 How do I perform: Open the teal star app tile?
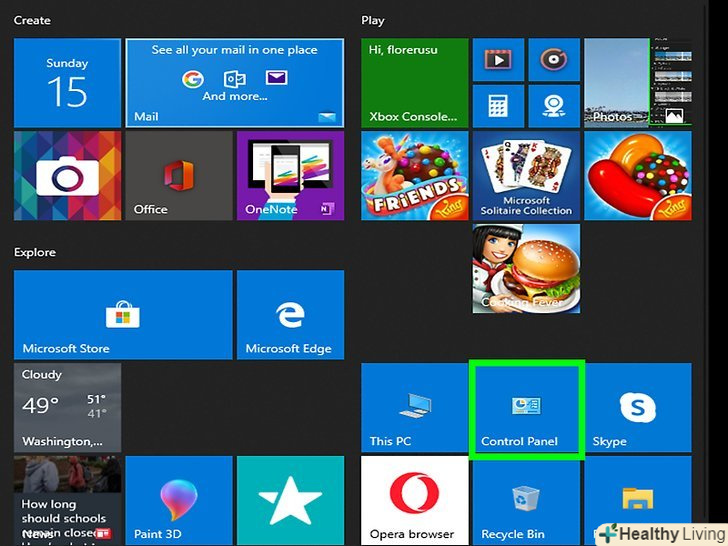(290, 500)
